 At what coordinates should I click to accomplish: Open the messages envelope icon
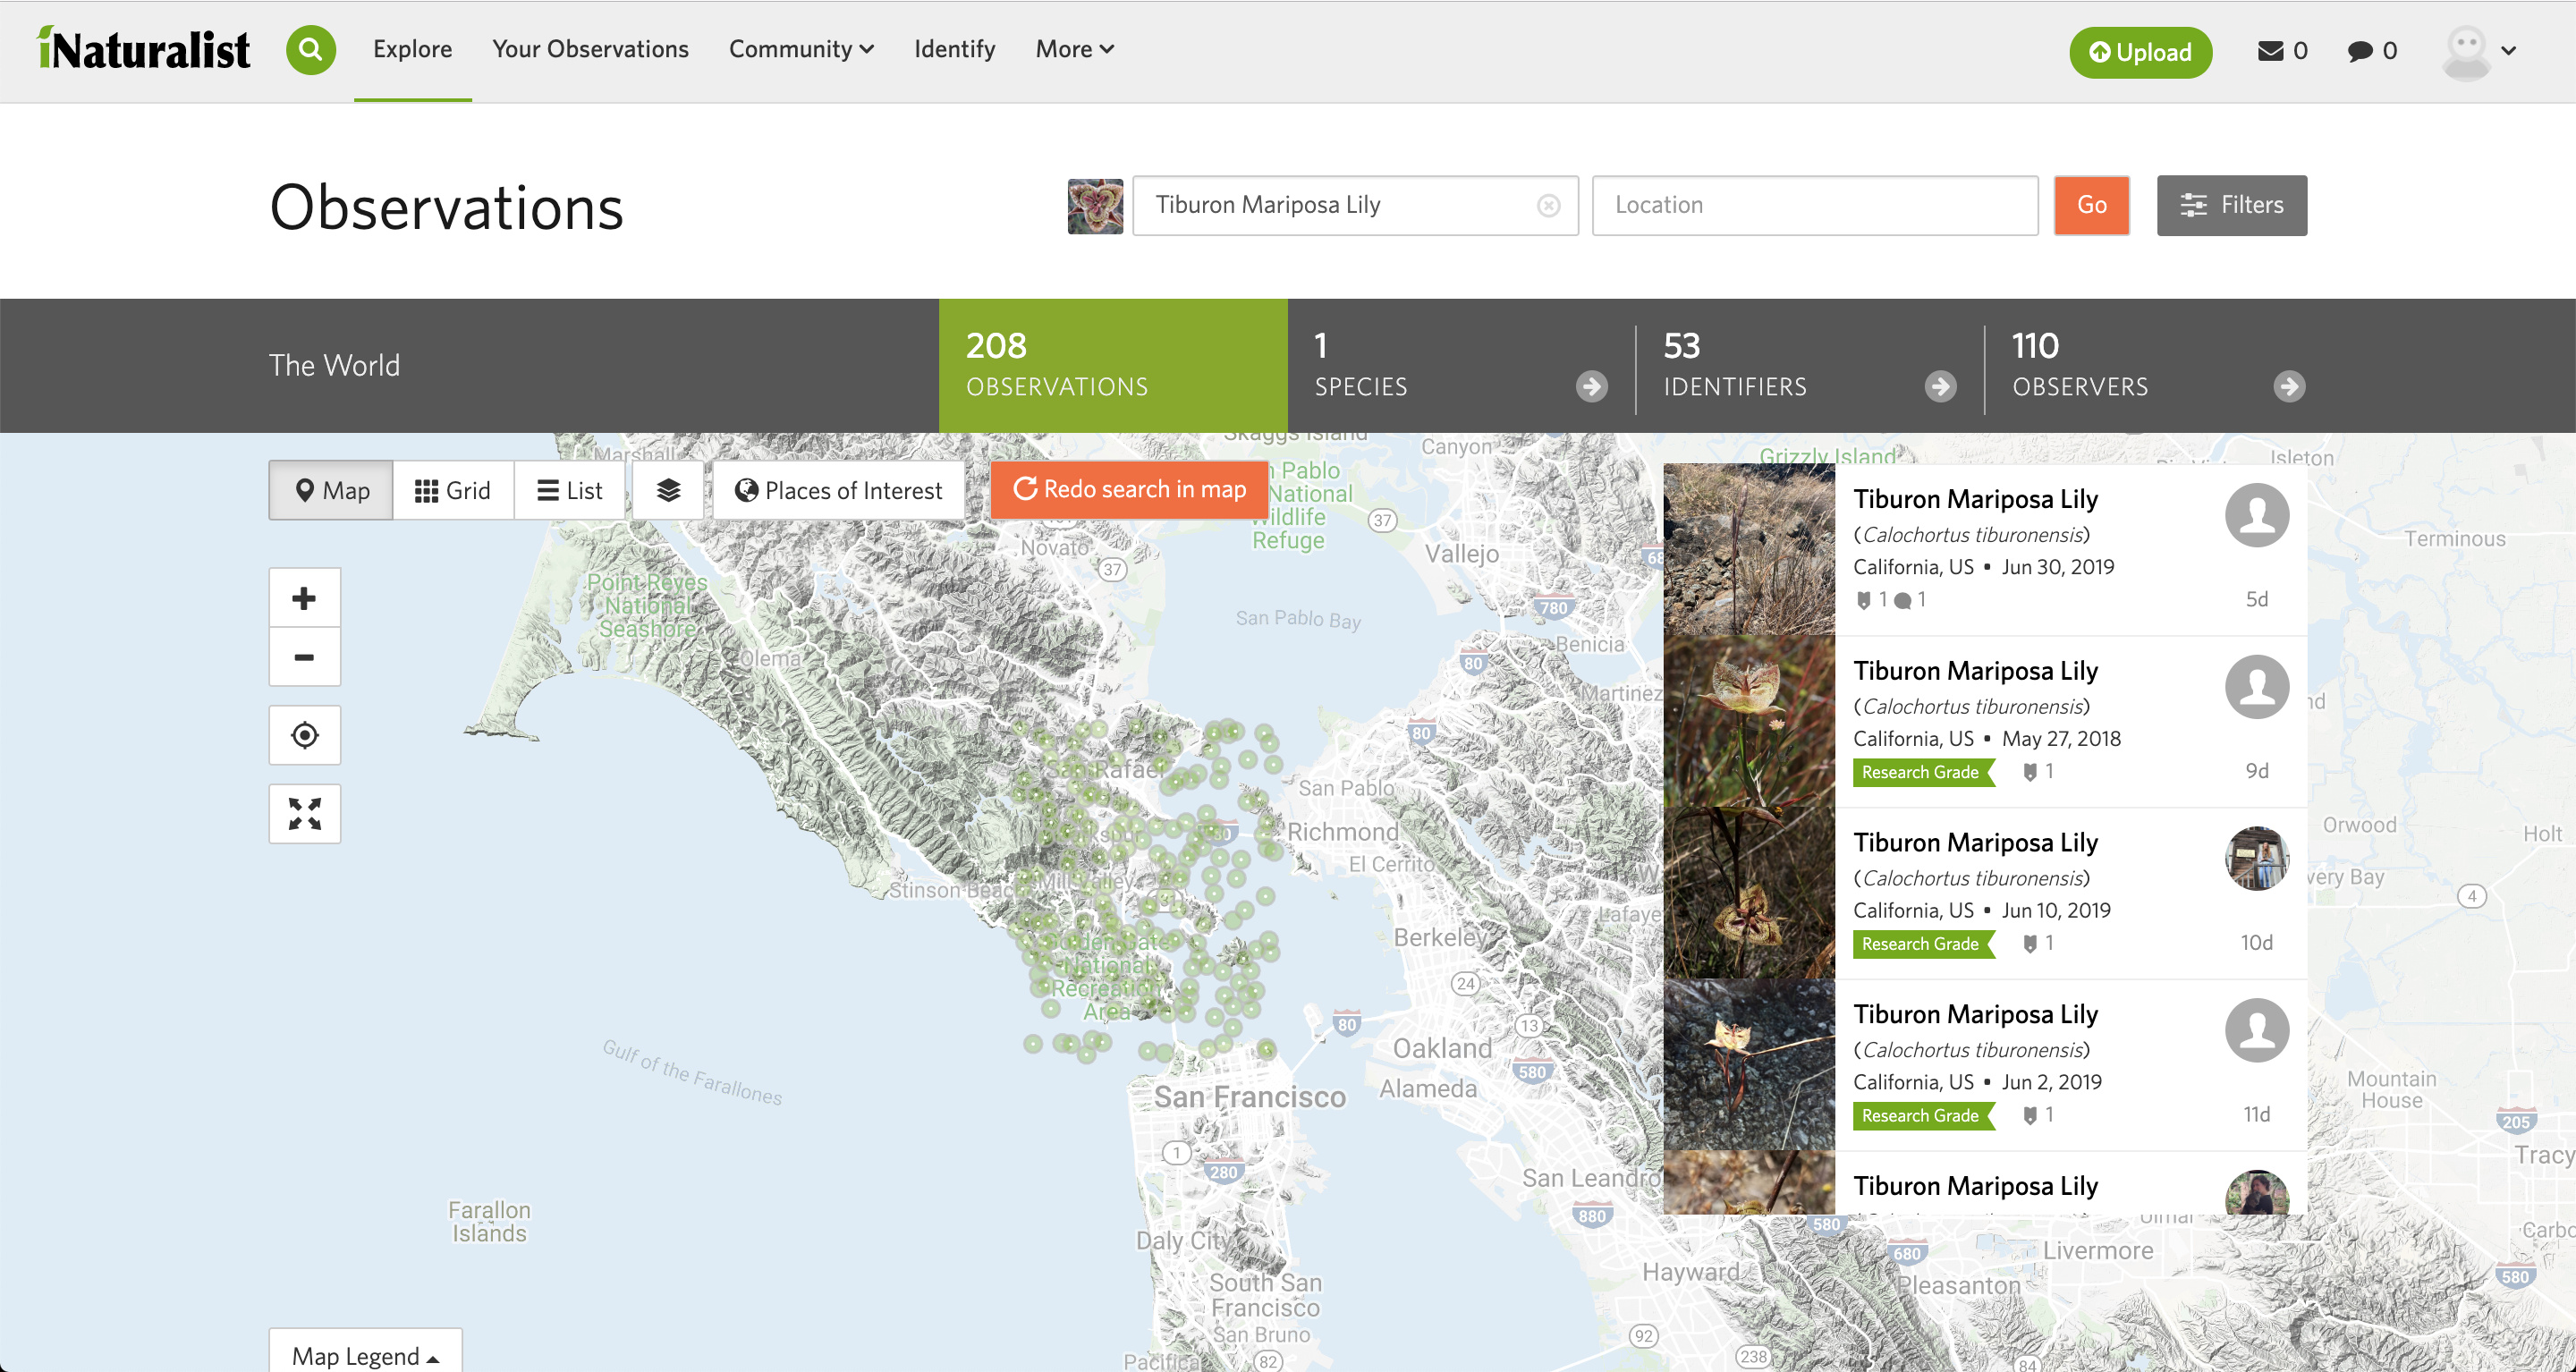[2270, 51]
